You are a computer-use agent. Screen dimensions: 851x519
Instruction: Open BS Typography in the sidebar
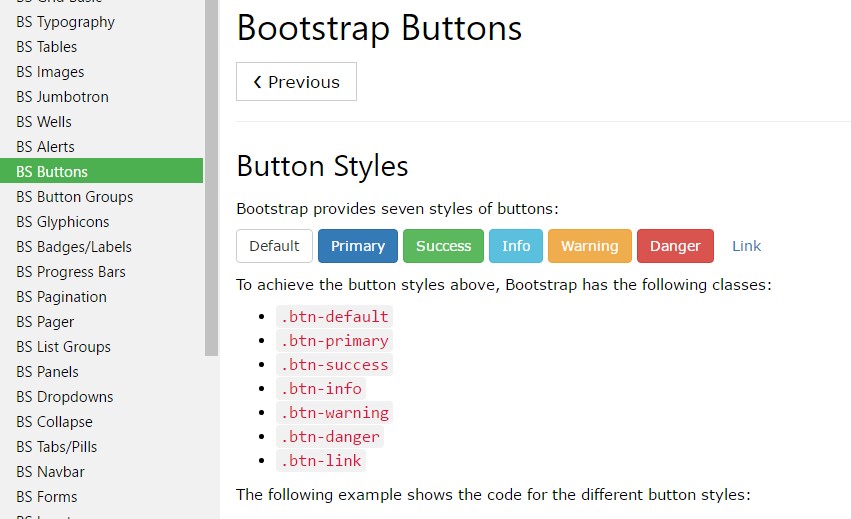[101, 22]
